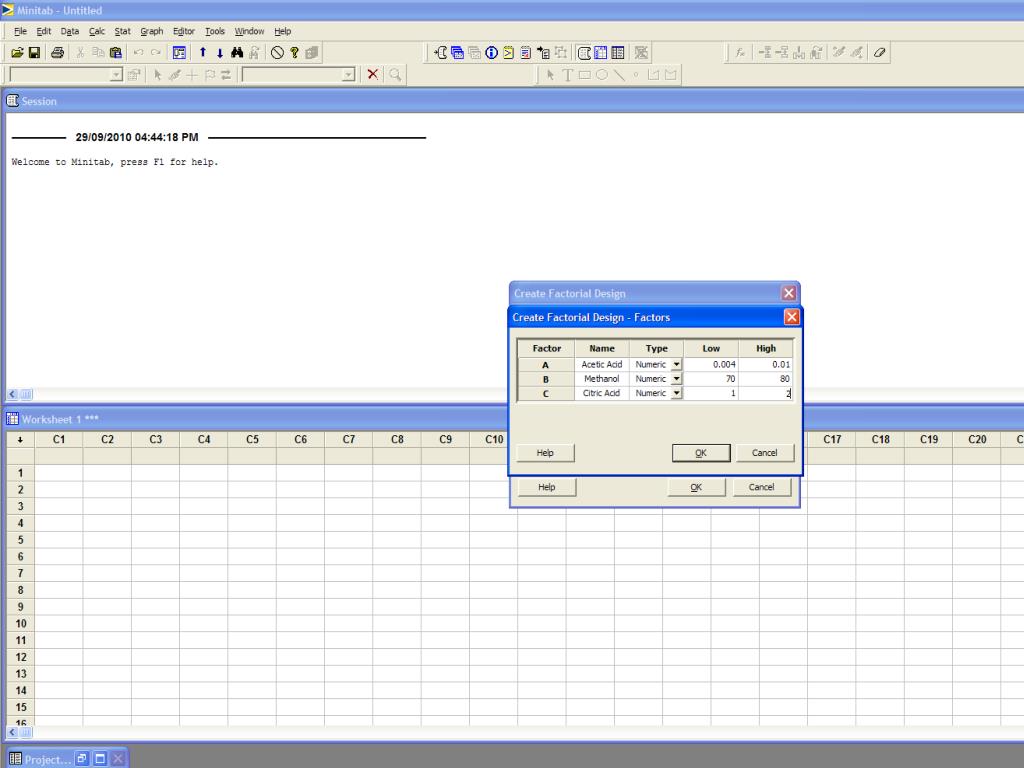Click the Show Session Folder icon
Viewport: 1024px width, 768px height.
click(x=440, y=53)
